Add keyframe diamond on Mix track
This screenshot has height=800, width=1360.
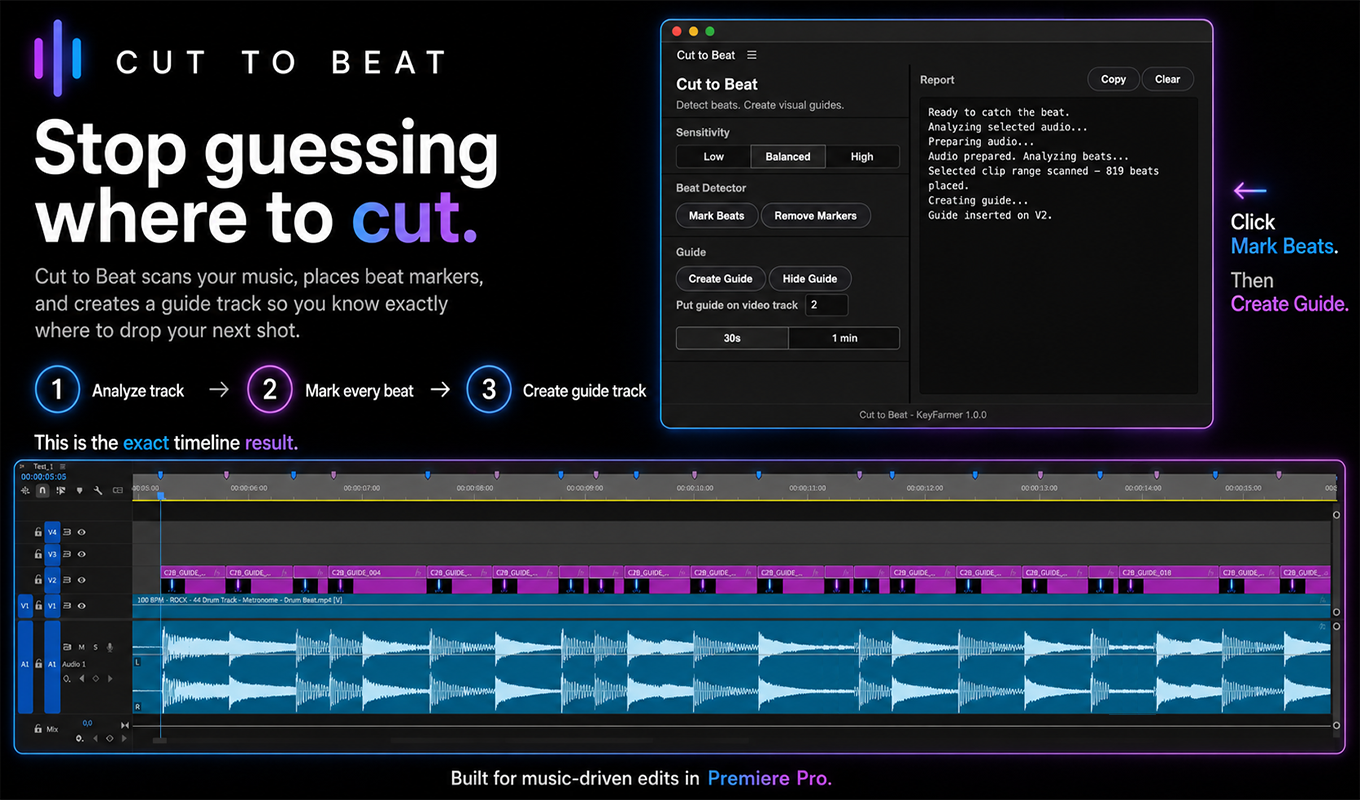(x=110, y=738)
